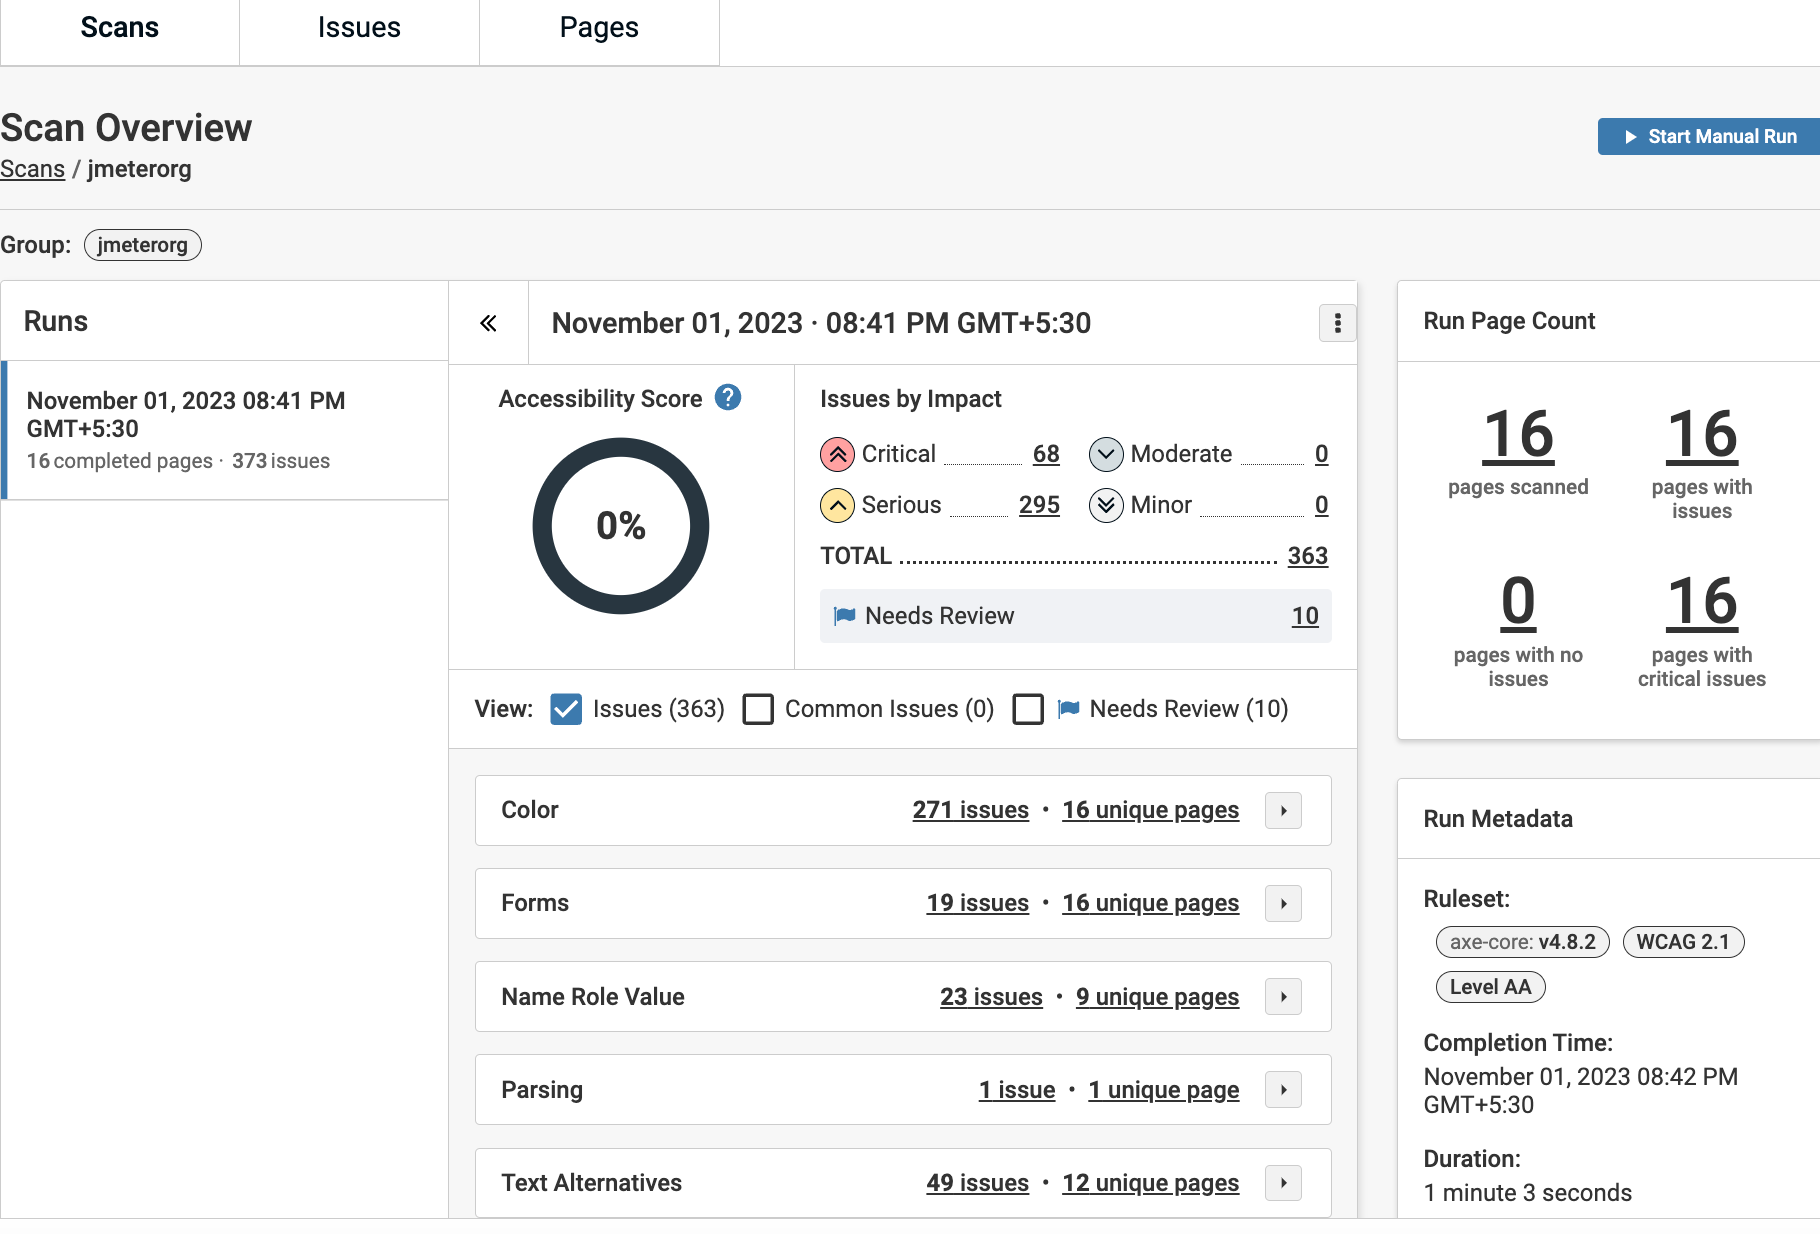This screenshot has height=1234, width=1820.
Task: Click the Serious impact icon
Action: click(x=837, y=505)
